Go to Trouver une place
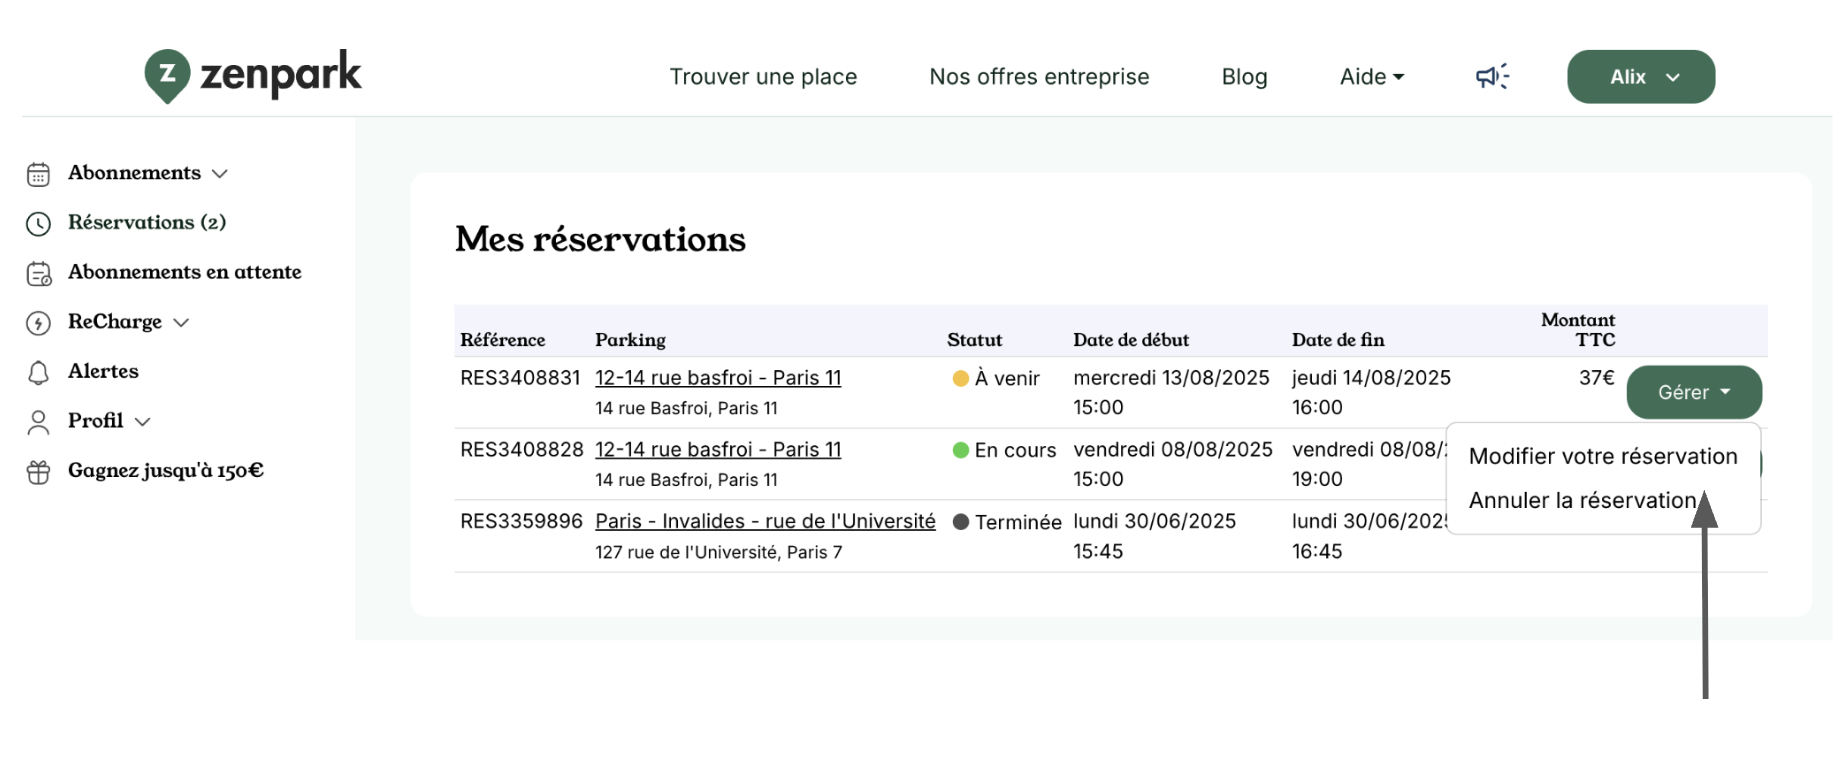Viewport: 1842px width, 770px height. coord(763,77)
